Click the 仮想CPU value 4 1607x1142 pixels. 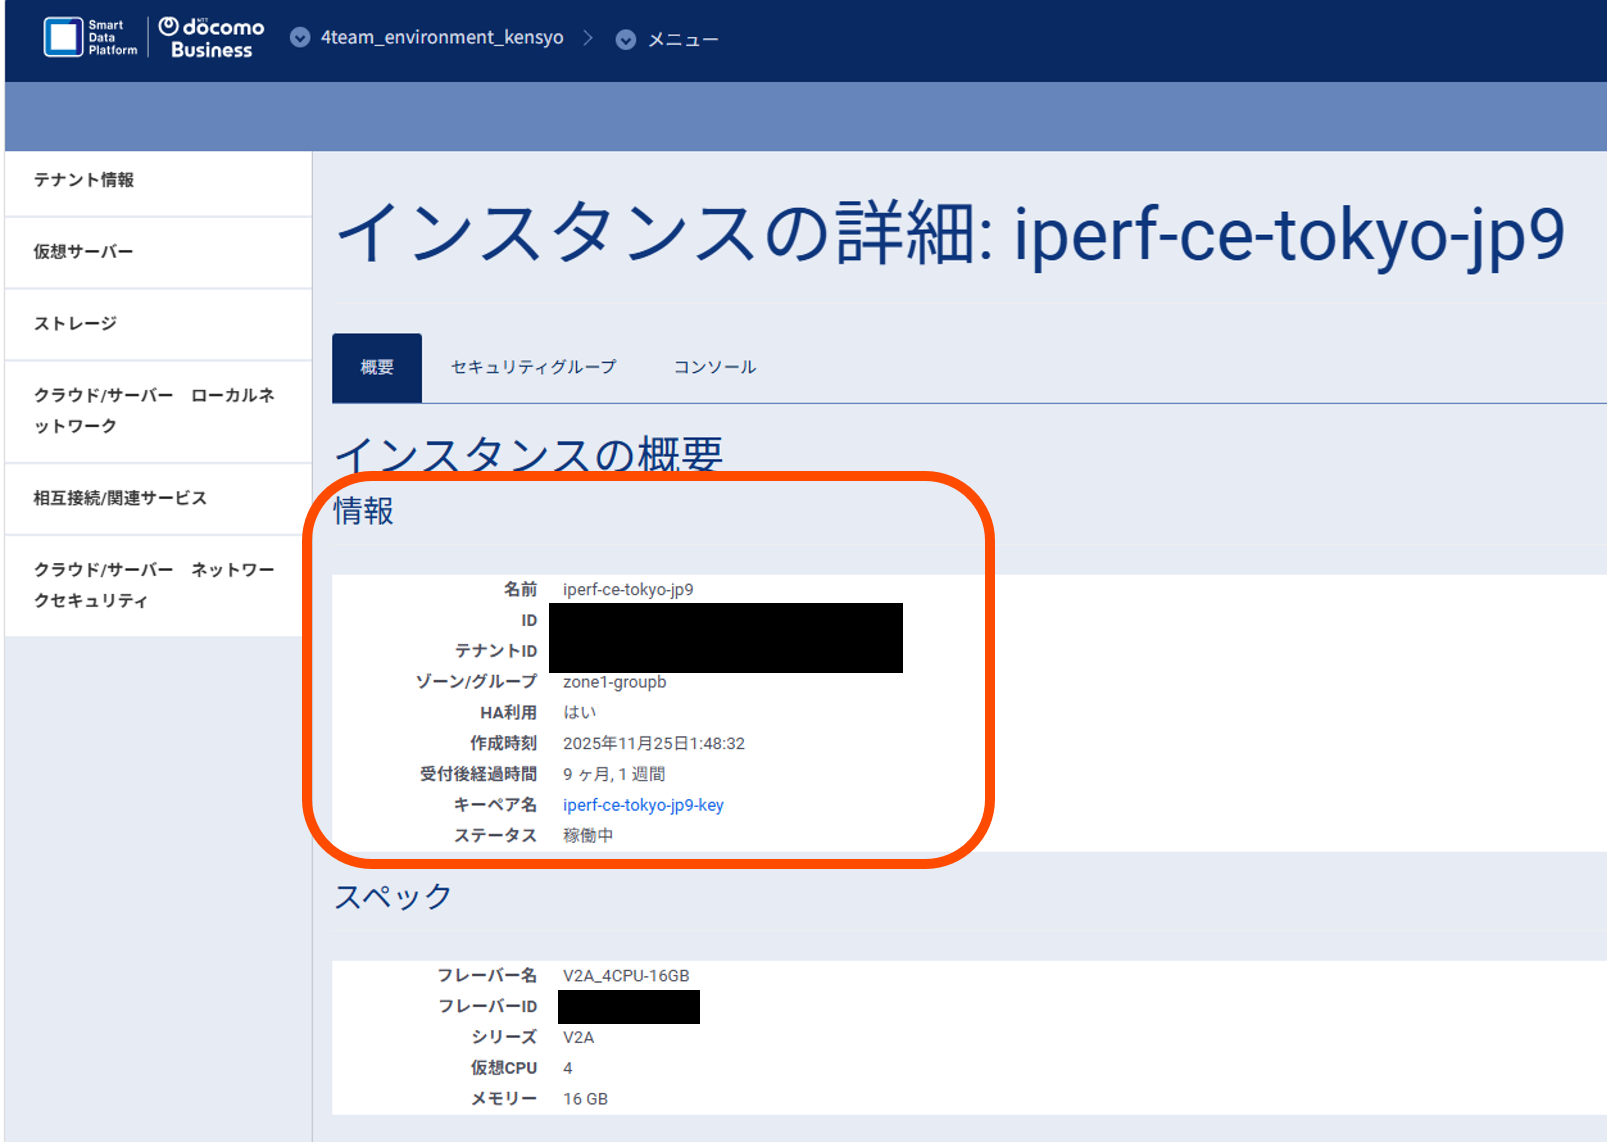pos(568,1068)
